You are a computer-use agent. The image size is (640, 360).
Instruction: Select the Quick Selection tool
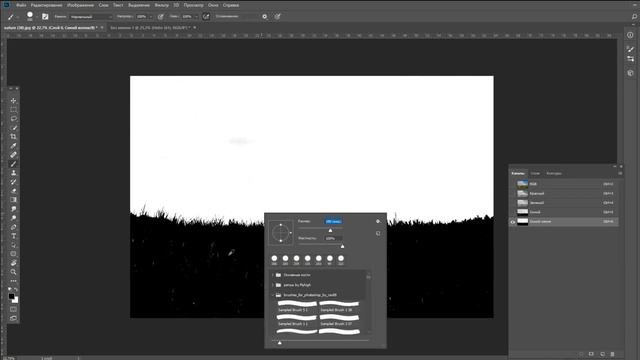pos(13,128)
